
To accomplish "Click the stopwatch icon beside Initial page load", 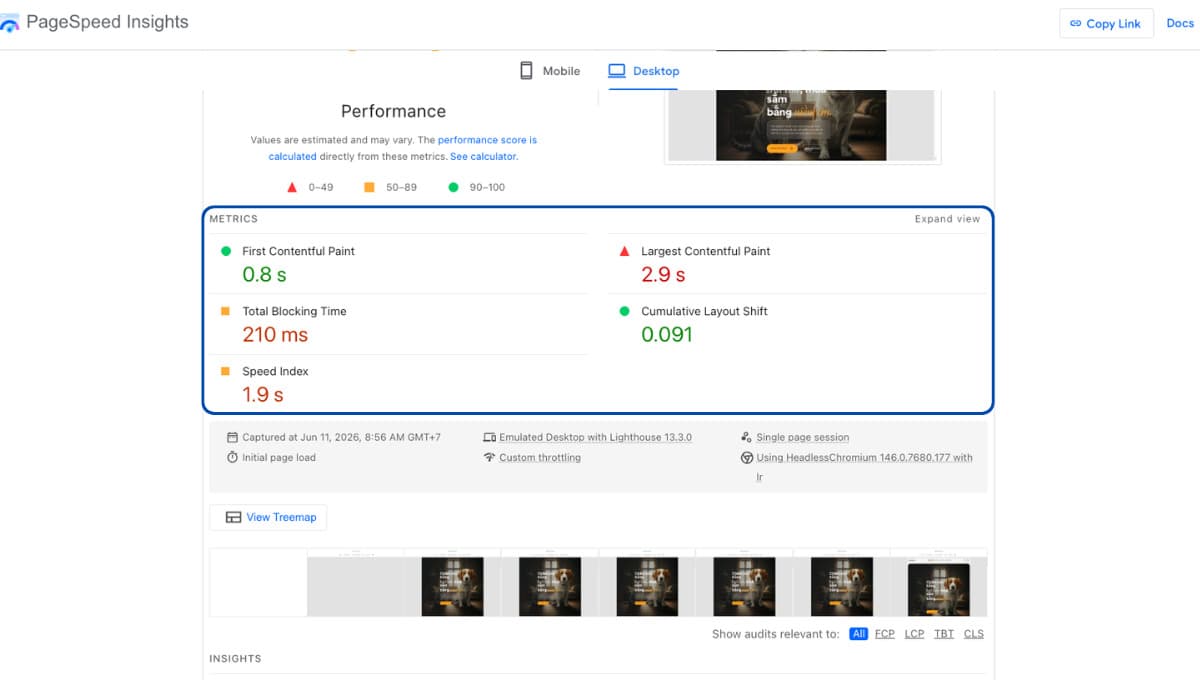I will tap(232, 457).
